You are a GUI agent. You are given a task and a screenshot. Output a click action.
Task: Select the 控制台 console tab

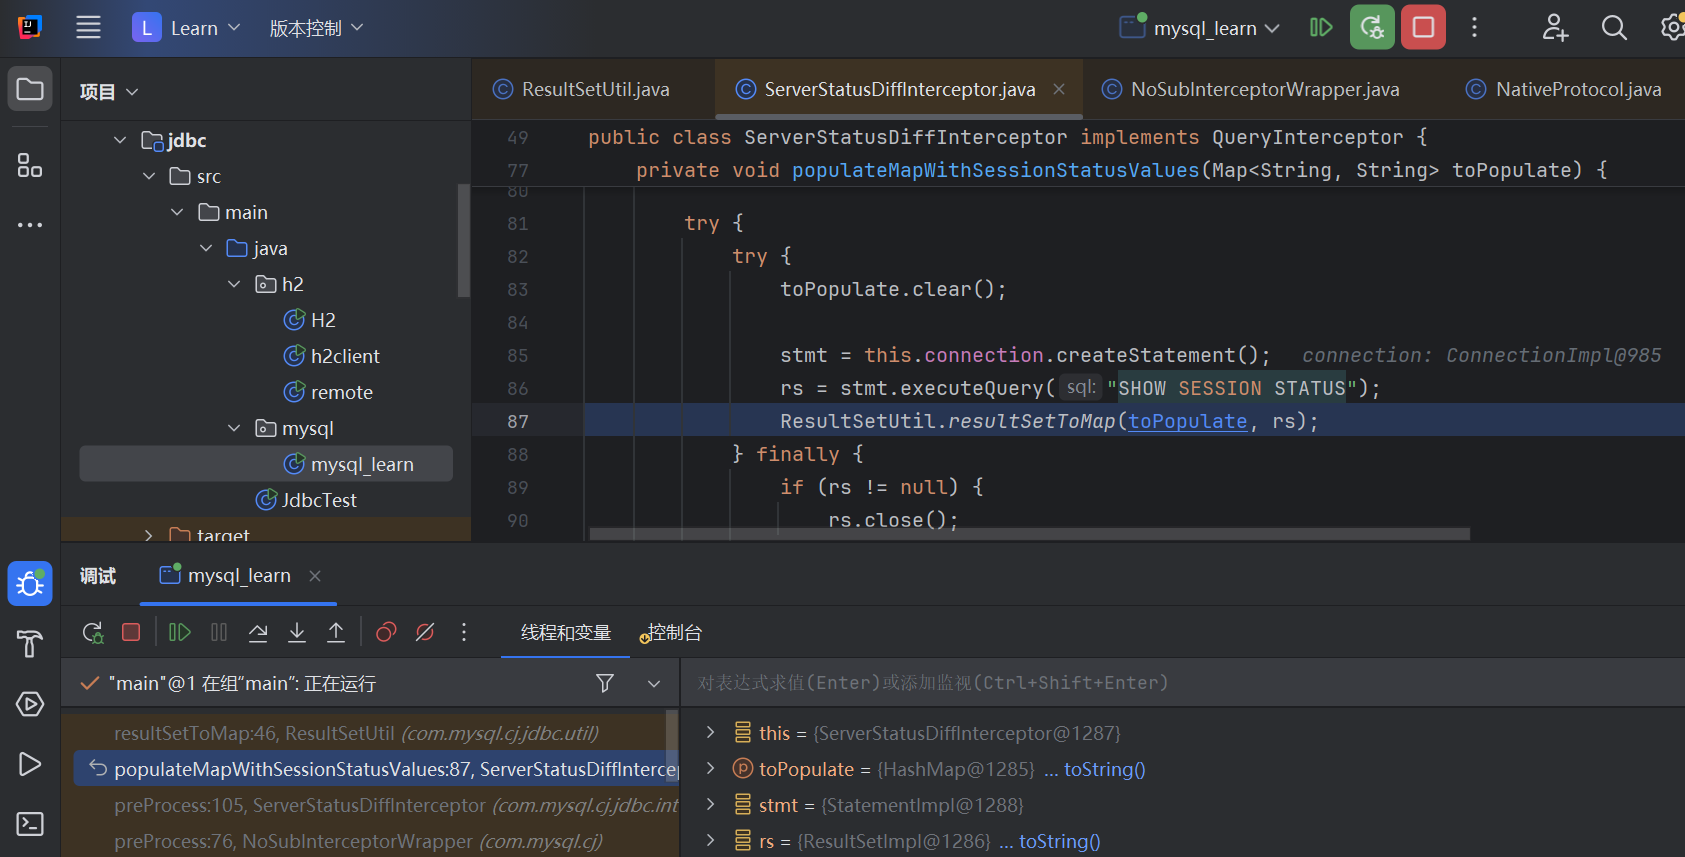(x=672, y=632)
